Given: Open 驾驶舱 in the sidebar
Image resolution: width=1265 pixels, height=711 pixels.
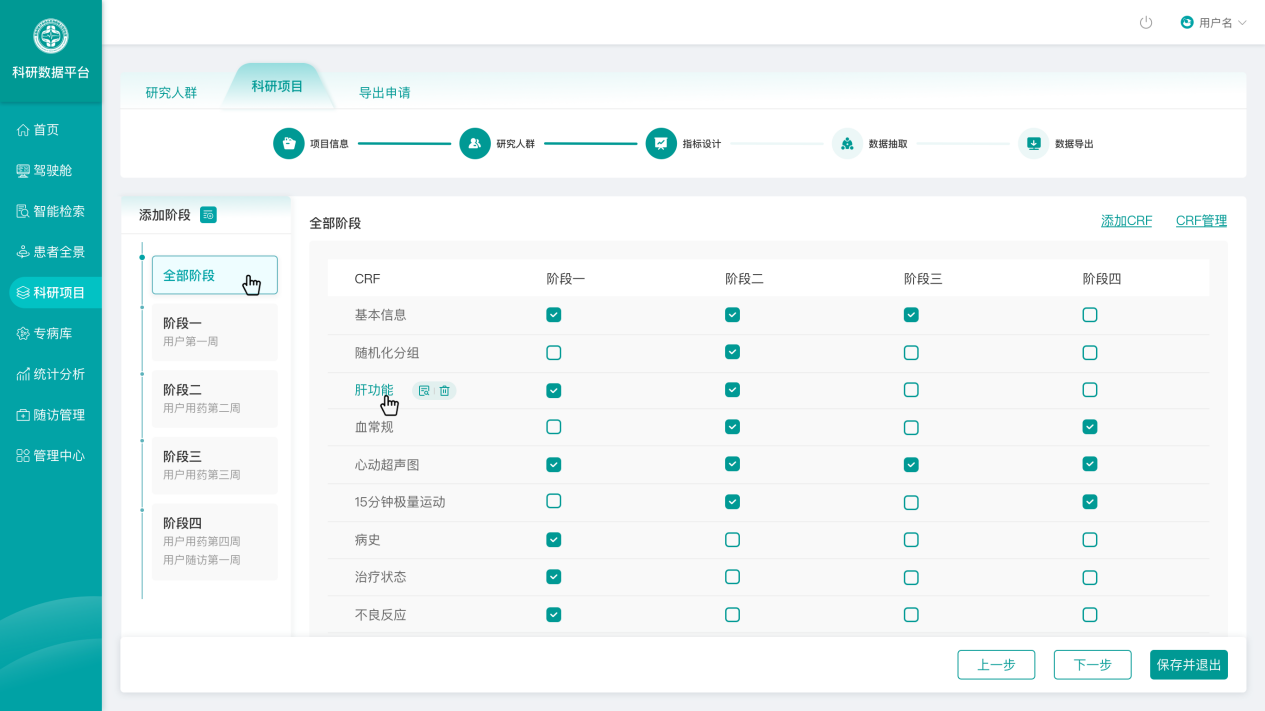Looking at the screenshot, I should [x=52, y=171].
